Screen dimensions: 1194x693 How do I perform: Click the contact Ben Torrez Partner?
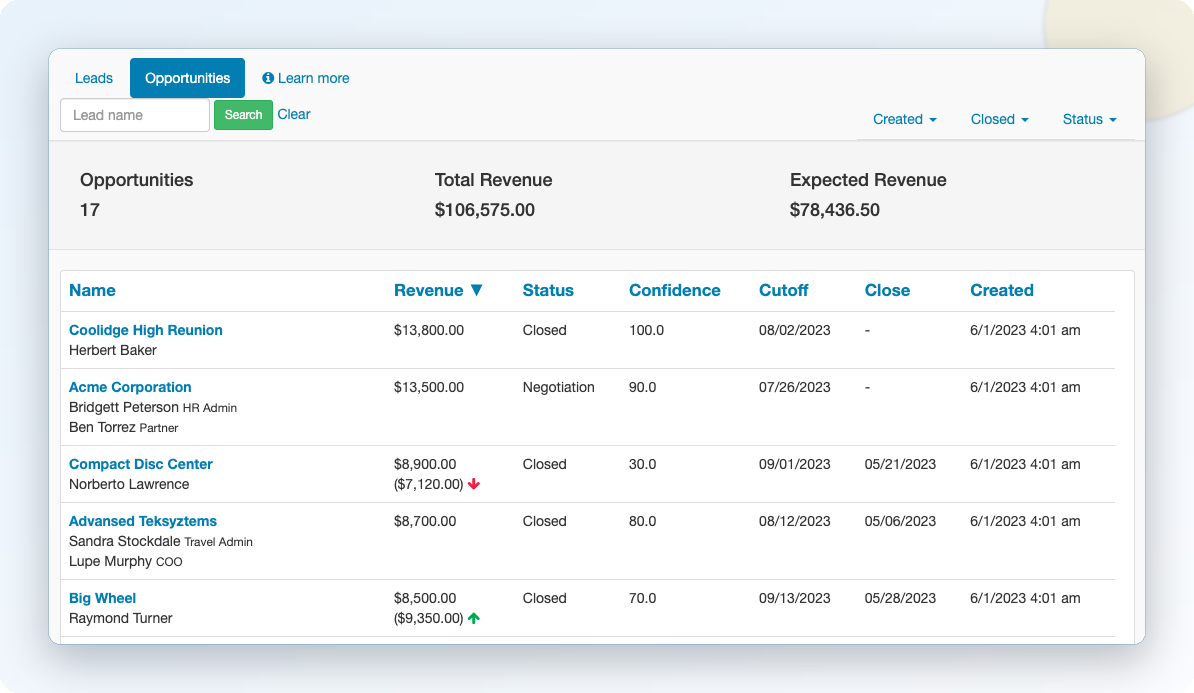(x=123, y=427)
